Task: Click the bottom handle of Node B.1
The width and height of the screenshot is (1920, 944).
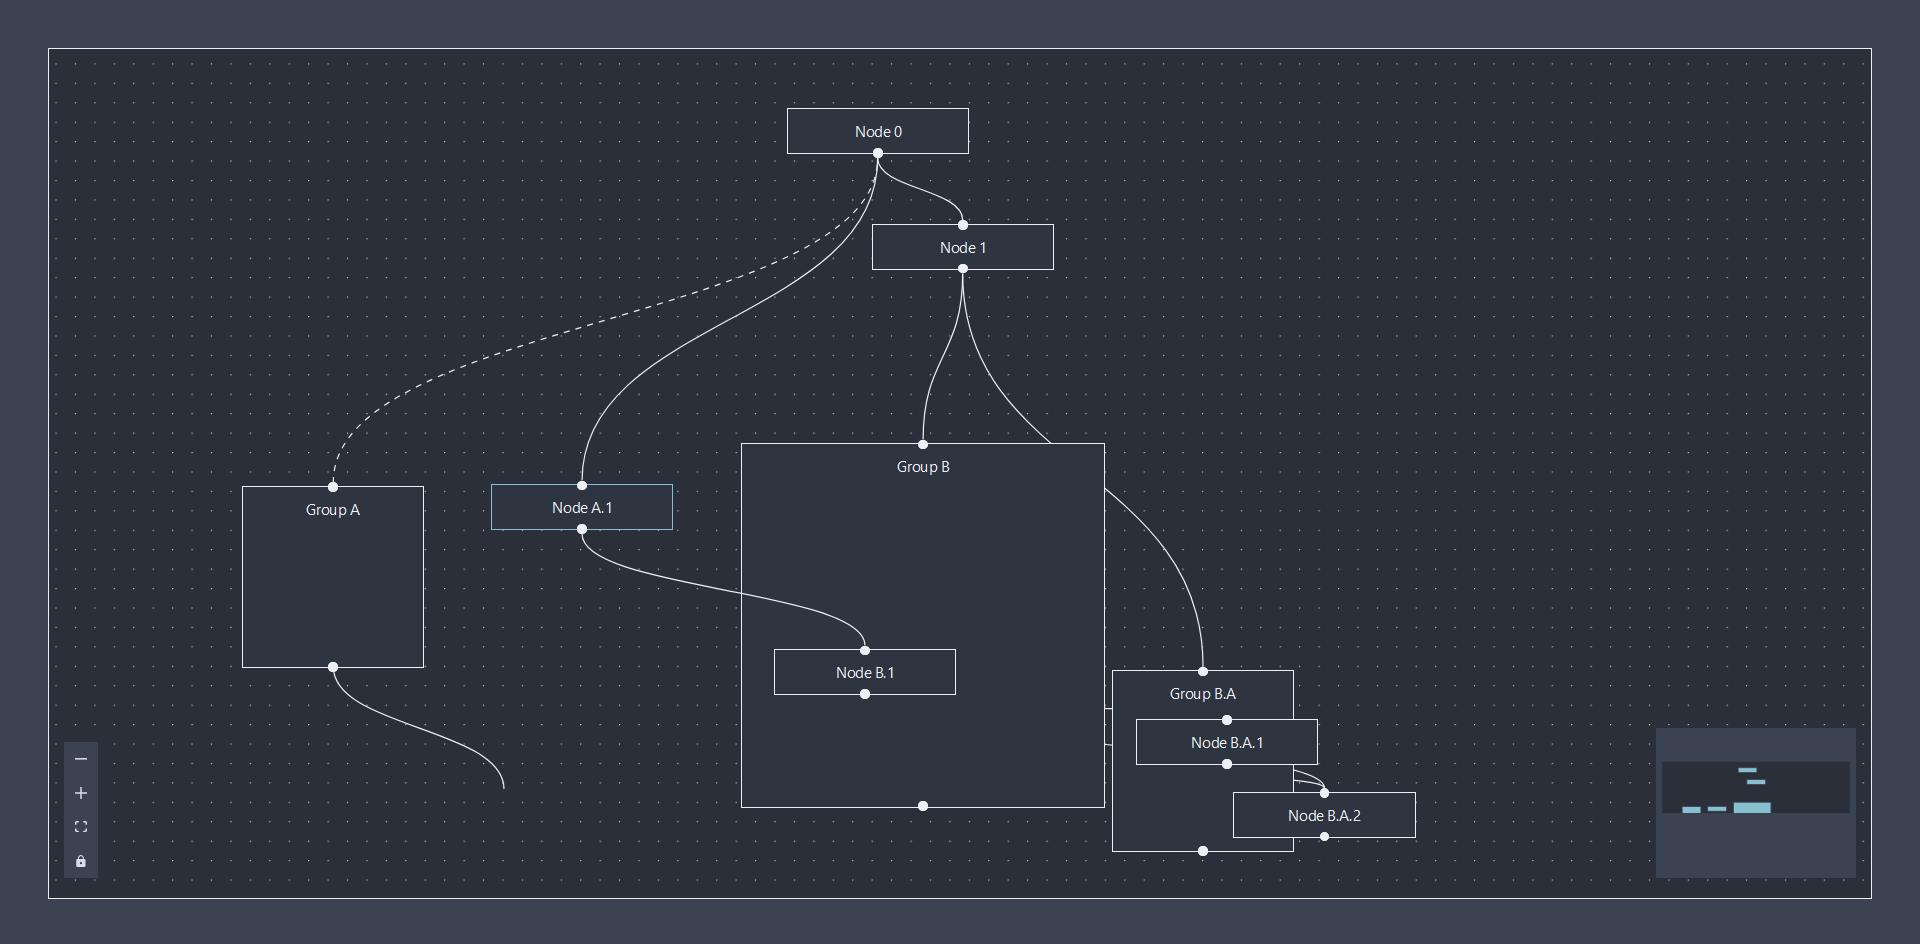Action: coord(864,694)
